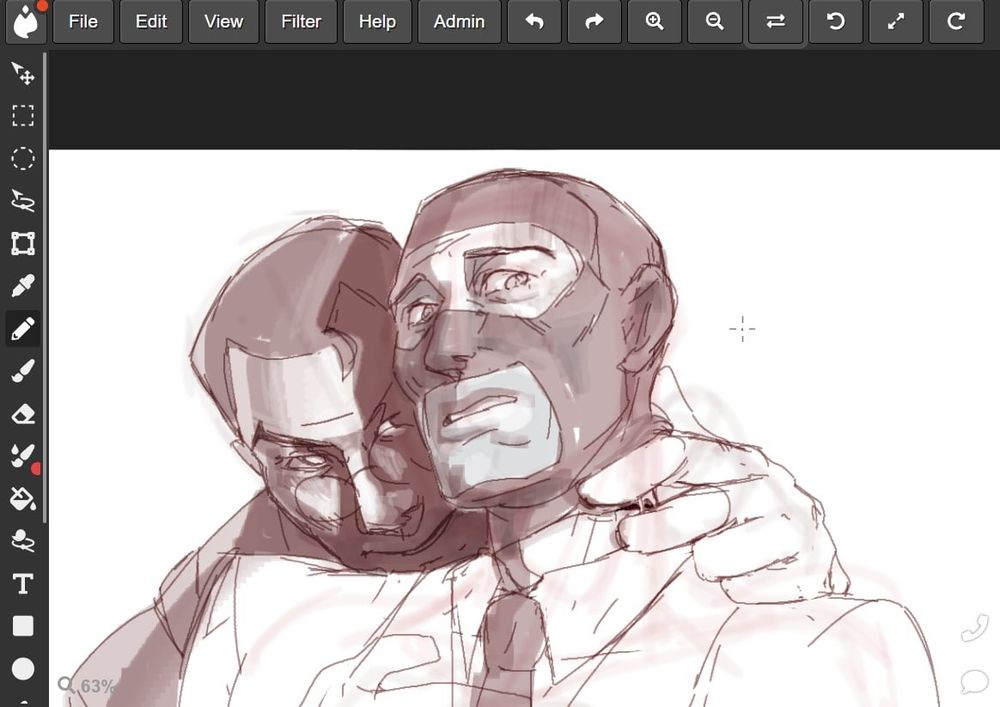This screenshot has height=707, width=1000.
Task: Open the Edit menu
Action: [x=151, y=22]
